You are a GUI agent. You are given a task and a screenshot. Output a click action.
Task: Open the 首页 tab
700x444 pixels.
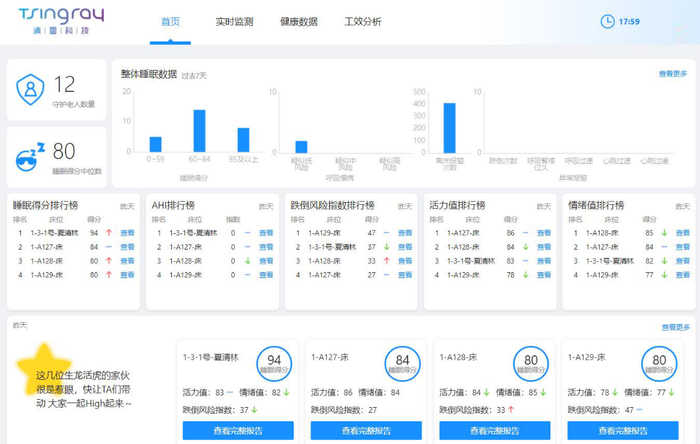coord(171,21)
